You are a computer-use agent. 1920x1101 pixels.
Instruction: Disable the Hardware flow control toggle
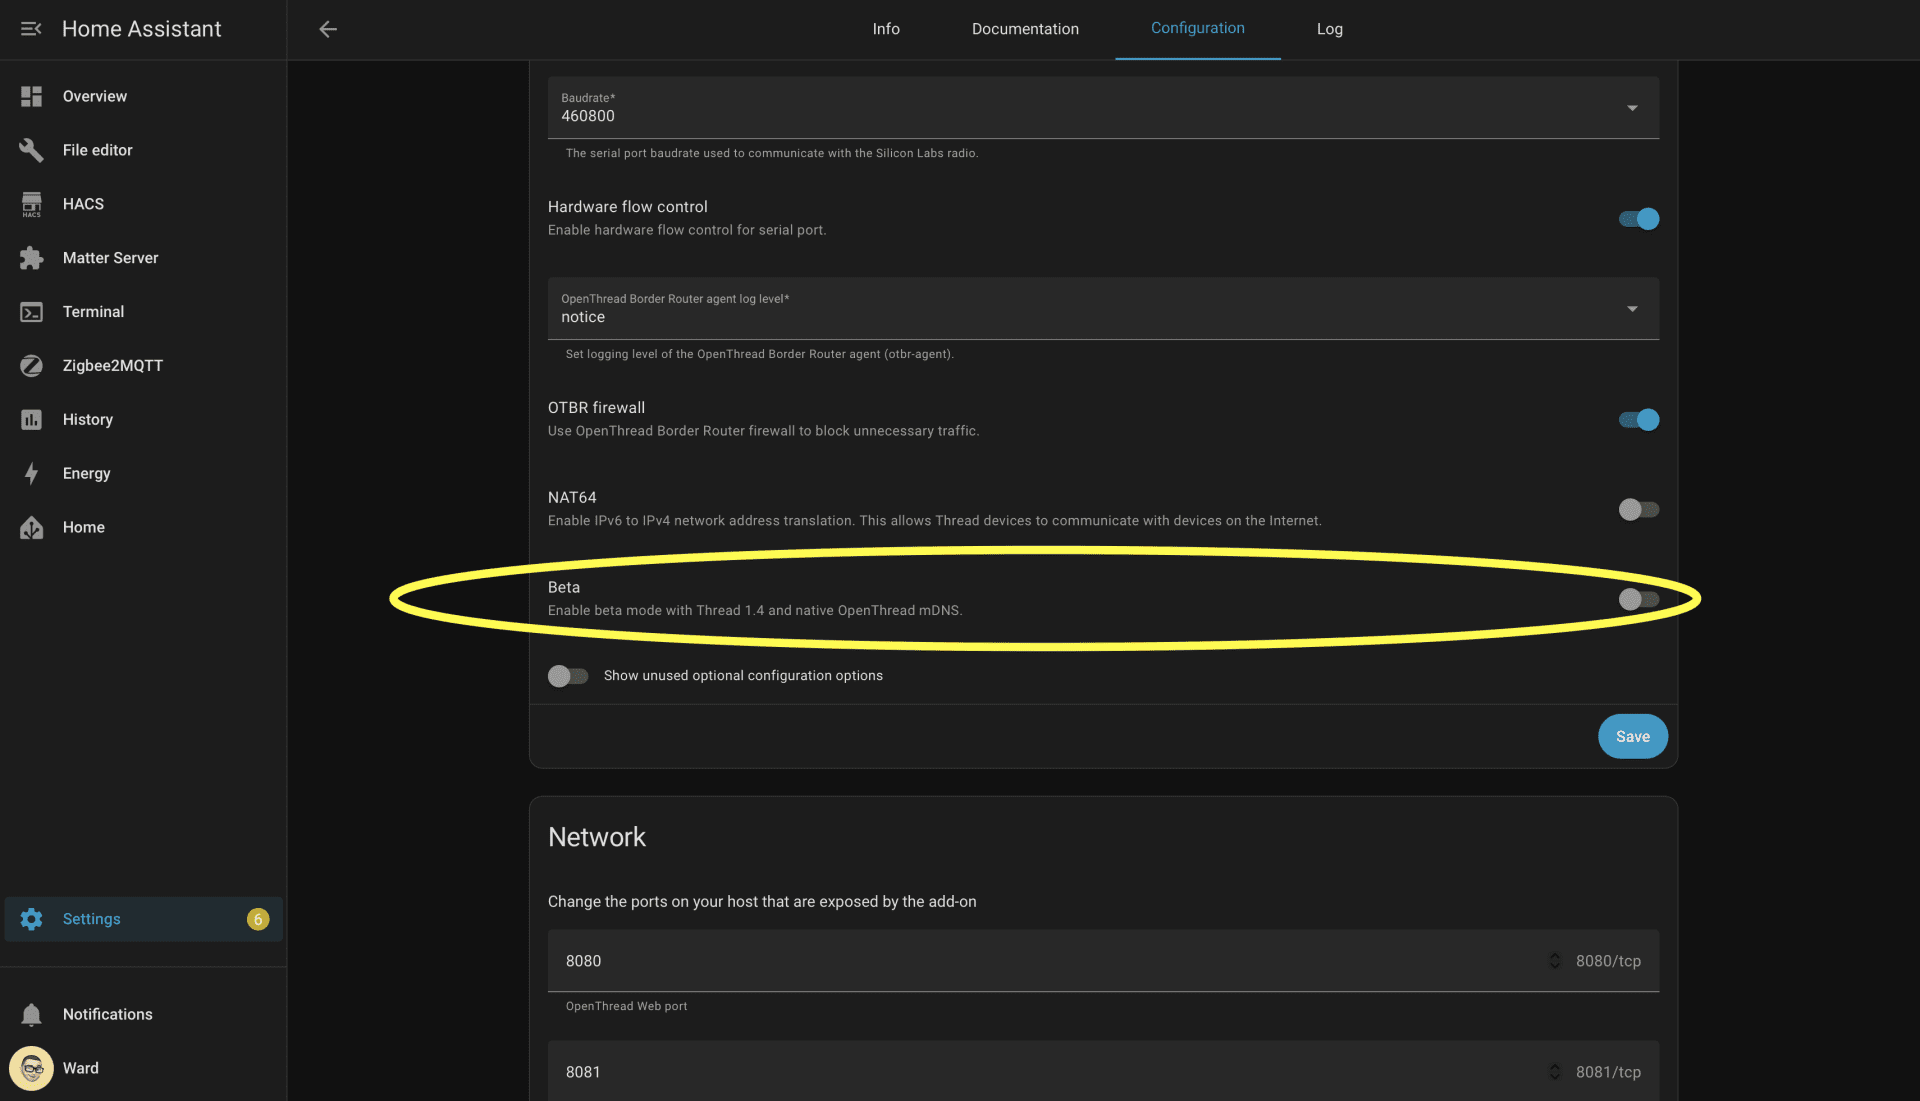[x=1638, y=219]
